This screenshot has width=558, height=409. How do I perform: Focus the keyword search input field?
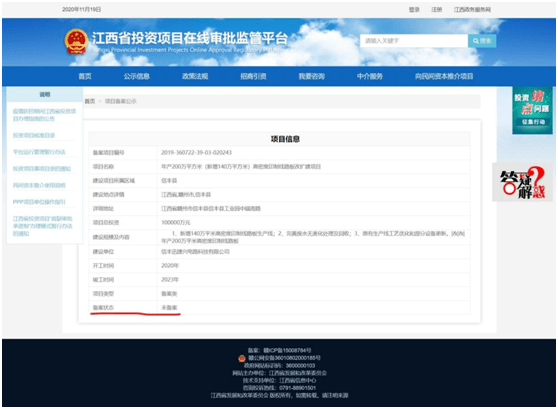click(414, 41)
